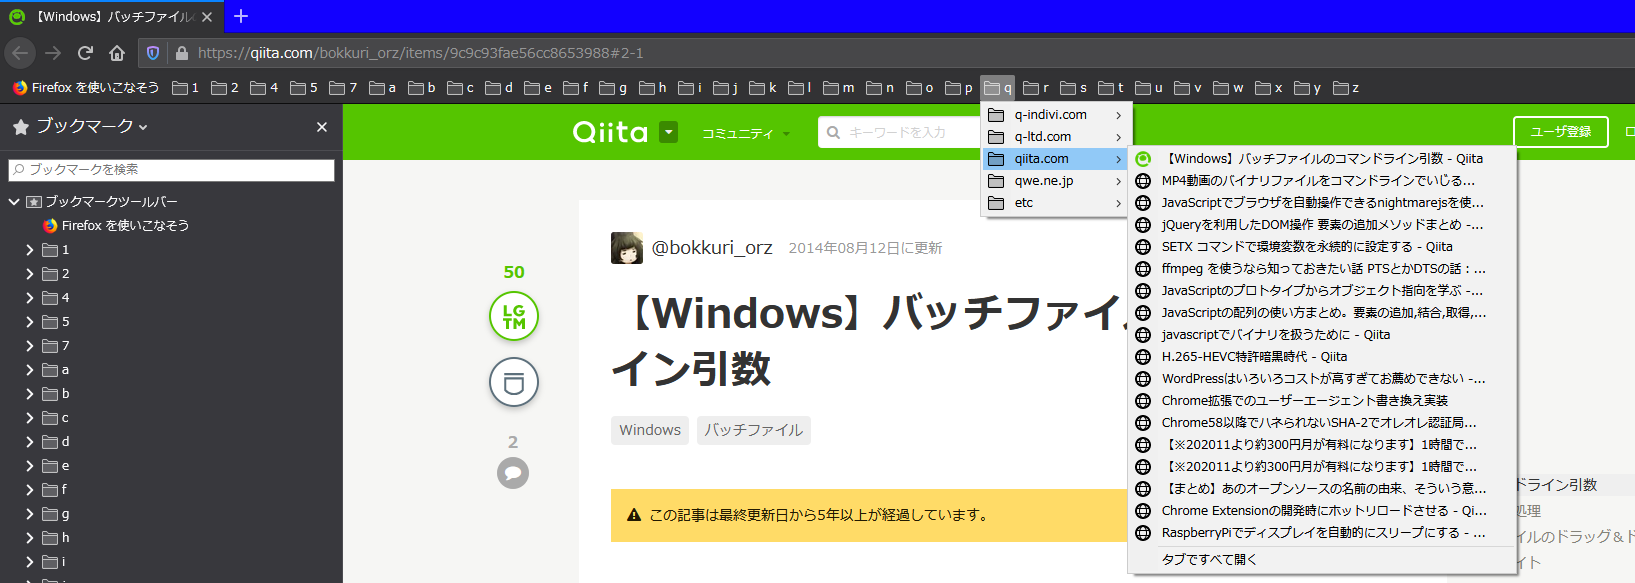The width and height of the screenshot is (1635, 583).
Task: Open bookmark Windows バッチファイル in submenu
Action: [1322, 159]
